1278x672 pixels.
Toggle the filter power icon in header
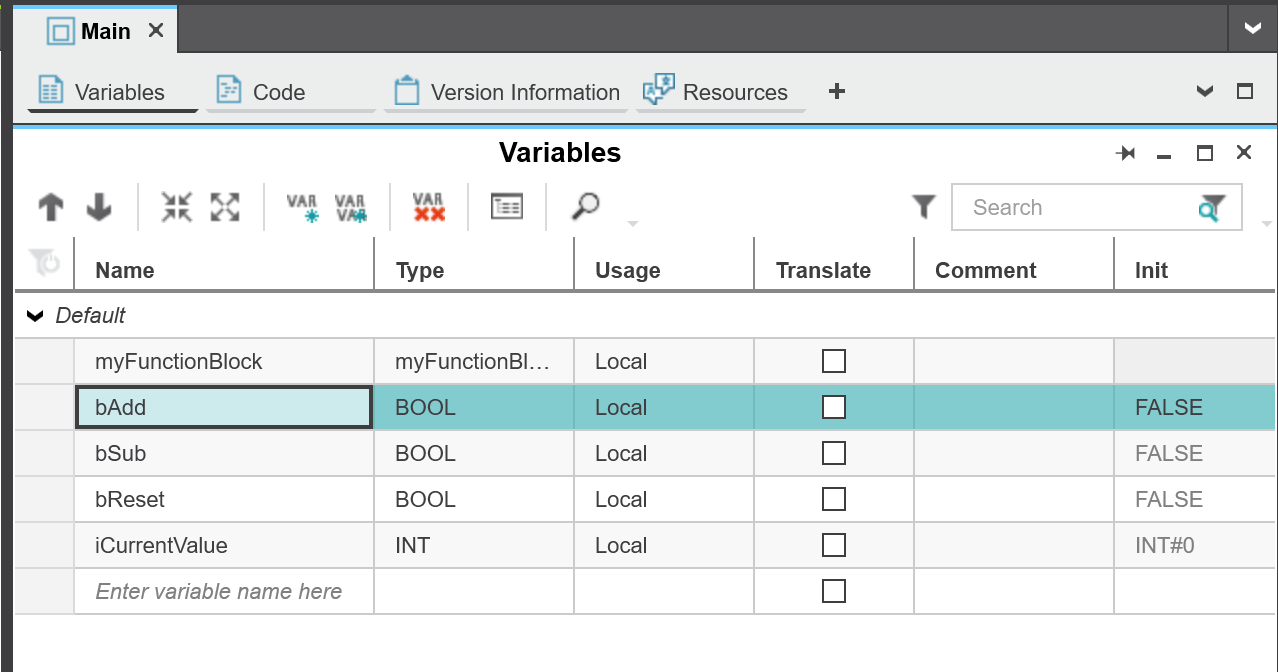[x=44, y=262]
